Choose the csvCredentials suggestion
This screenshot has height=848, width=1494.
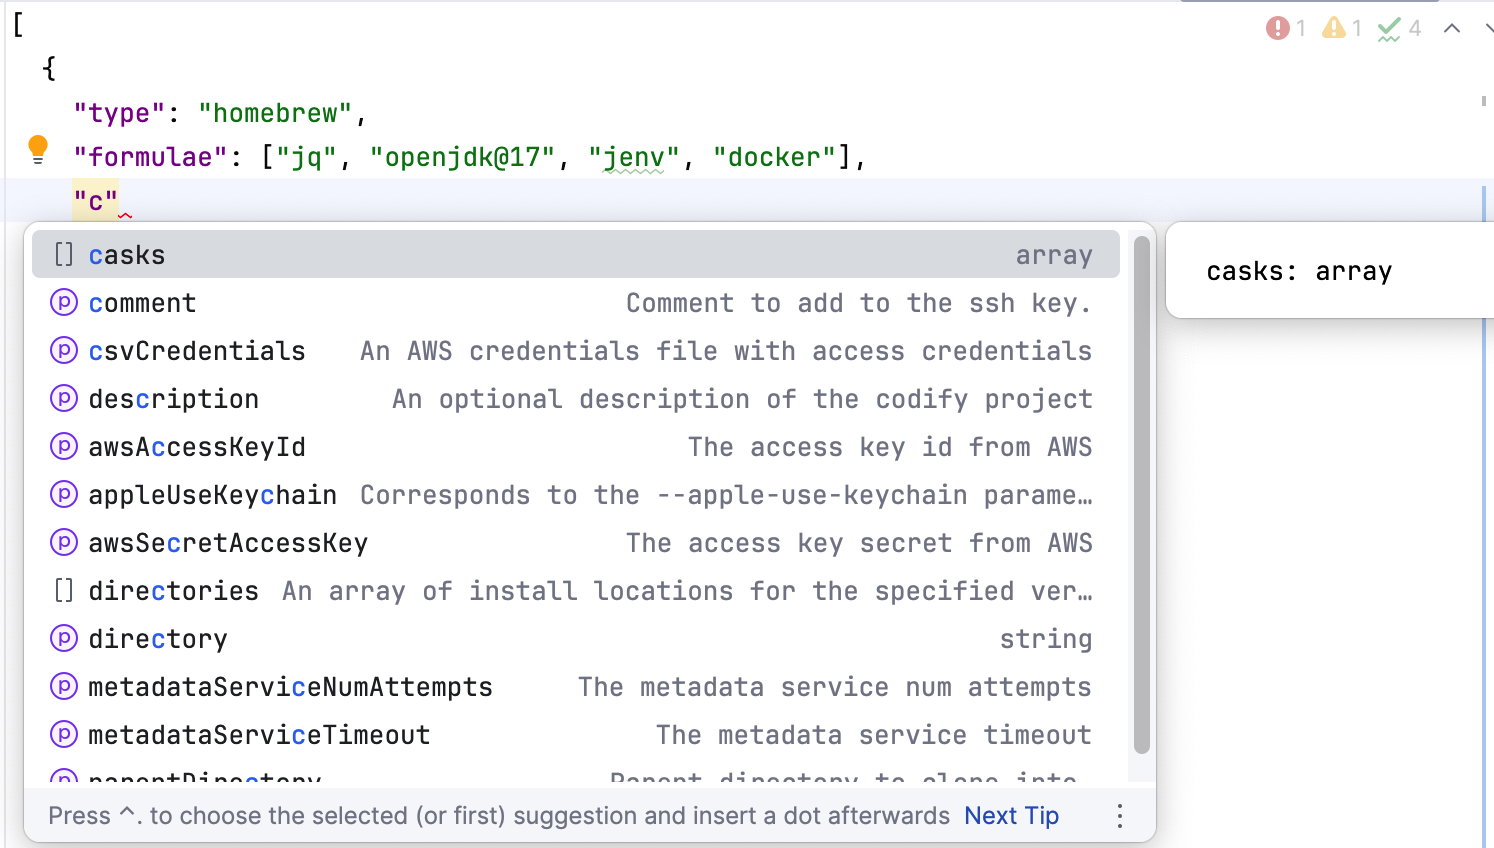tap(197, 351)
